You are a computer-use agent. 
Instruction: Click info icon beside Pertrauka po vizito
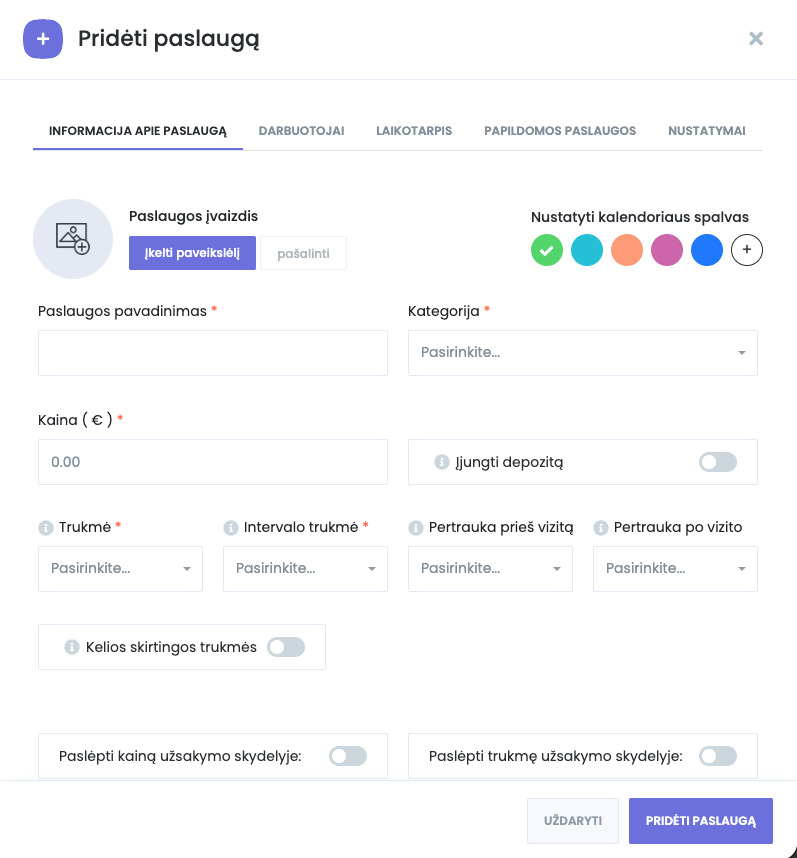(600, 527)
